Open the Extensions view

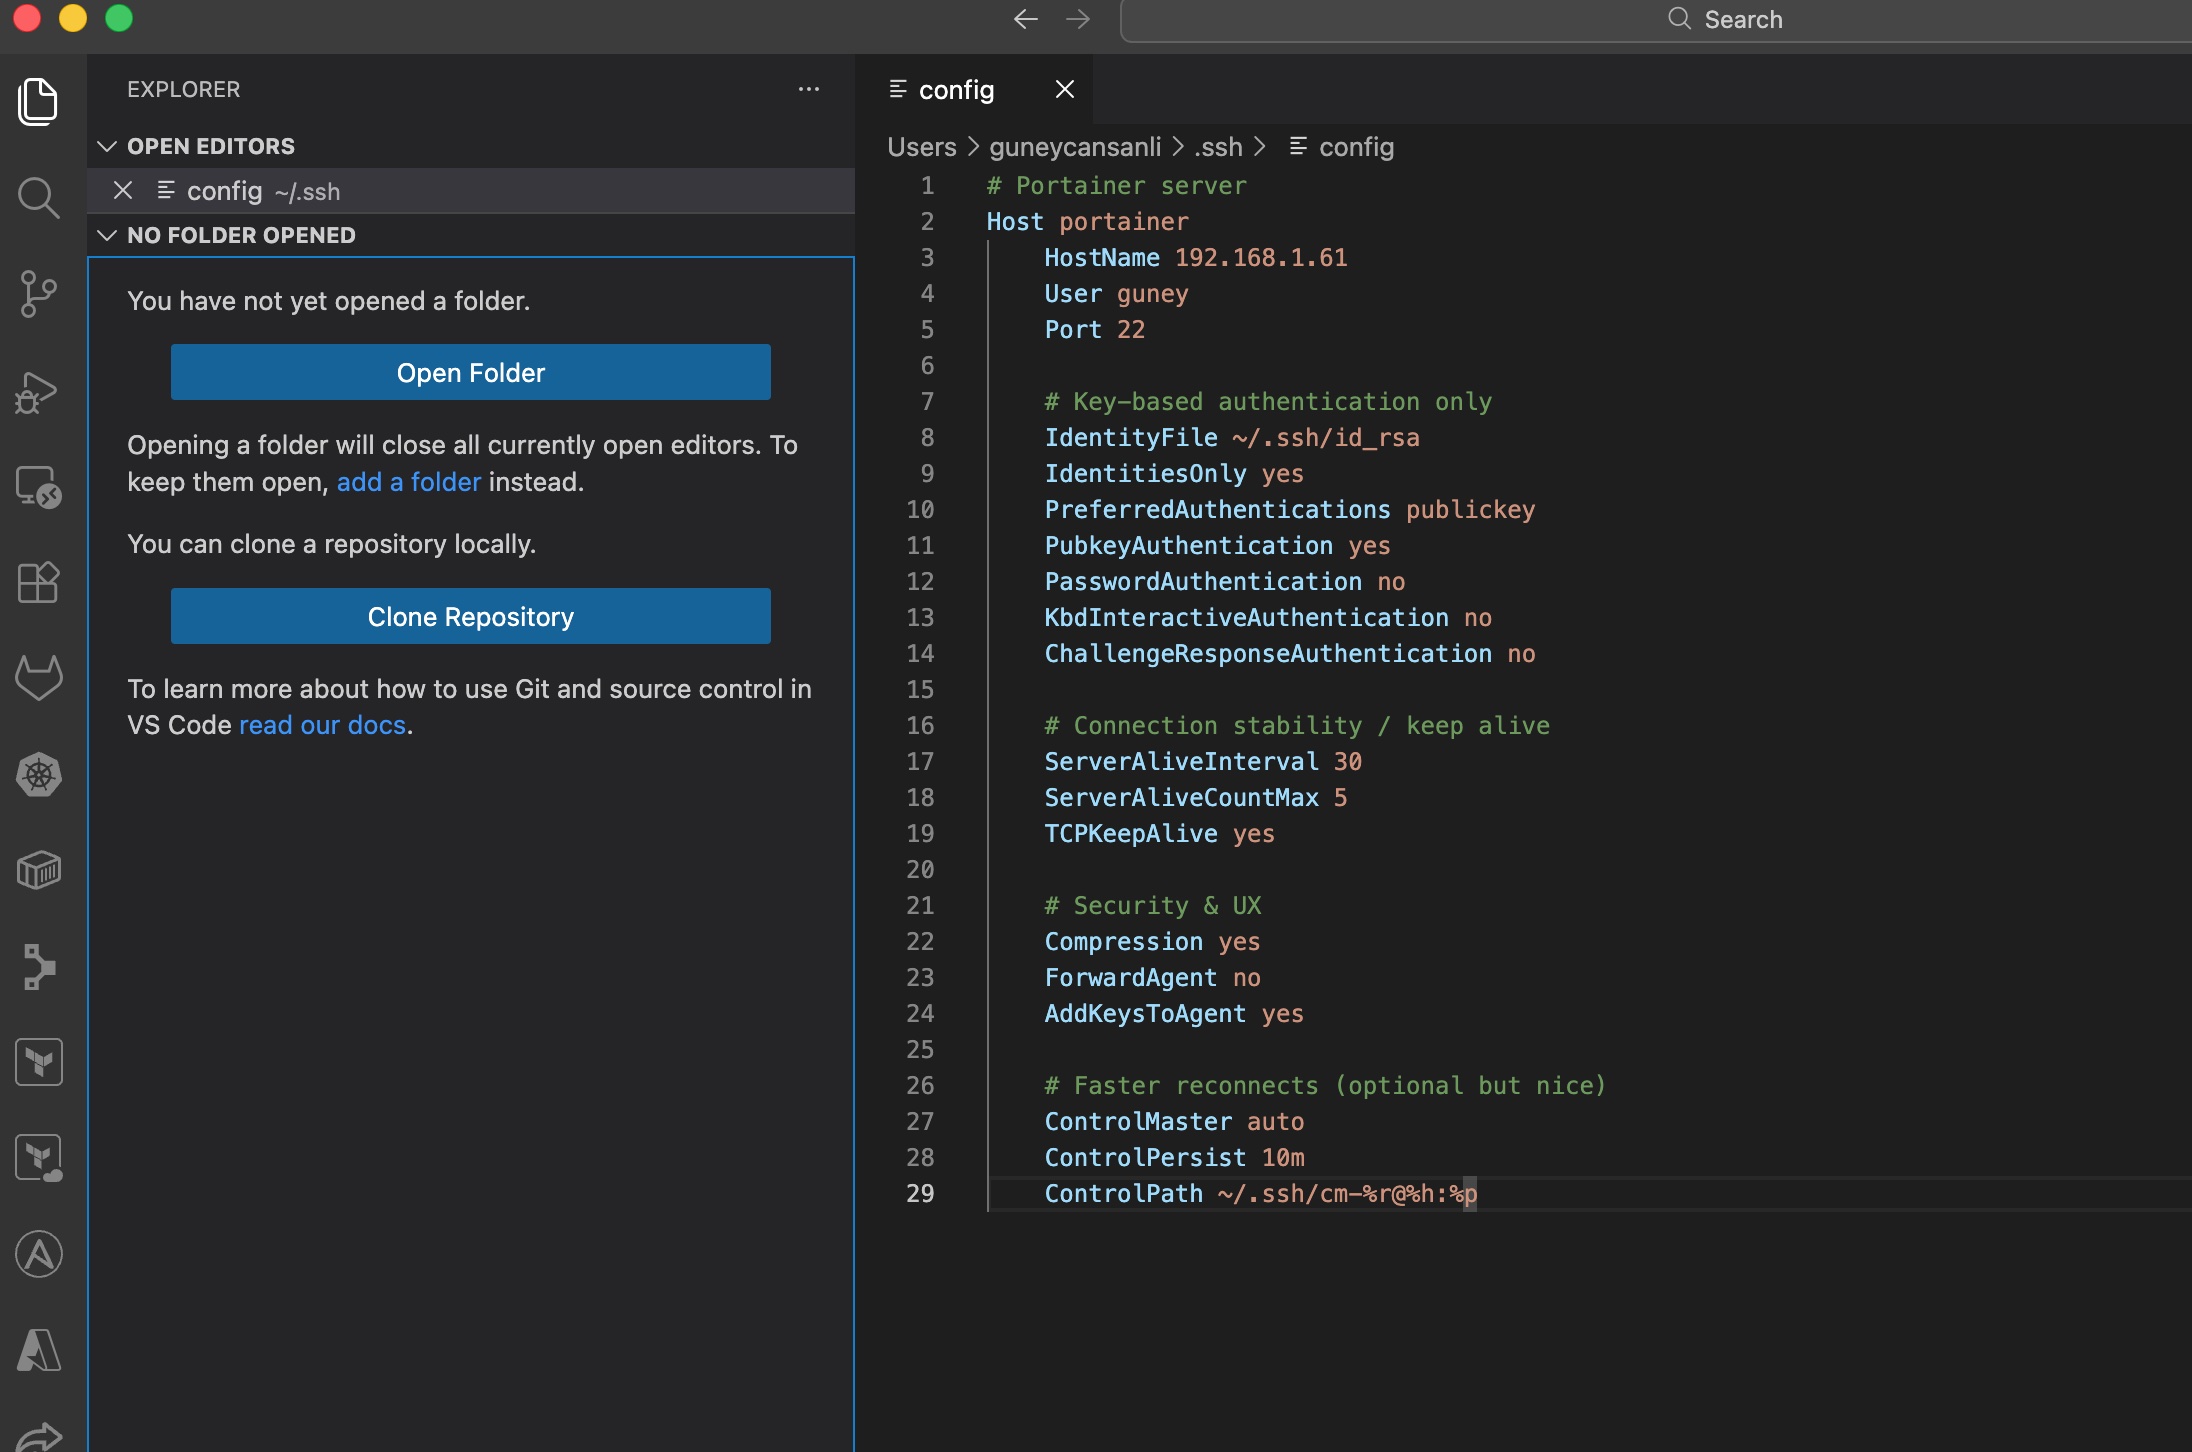[39, 583]
